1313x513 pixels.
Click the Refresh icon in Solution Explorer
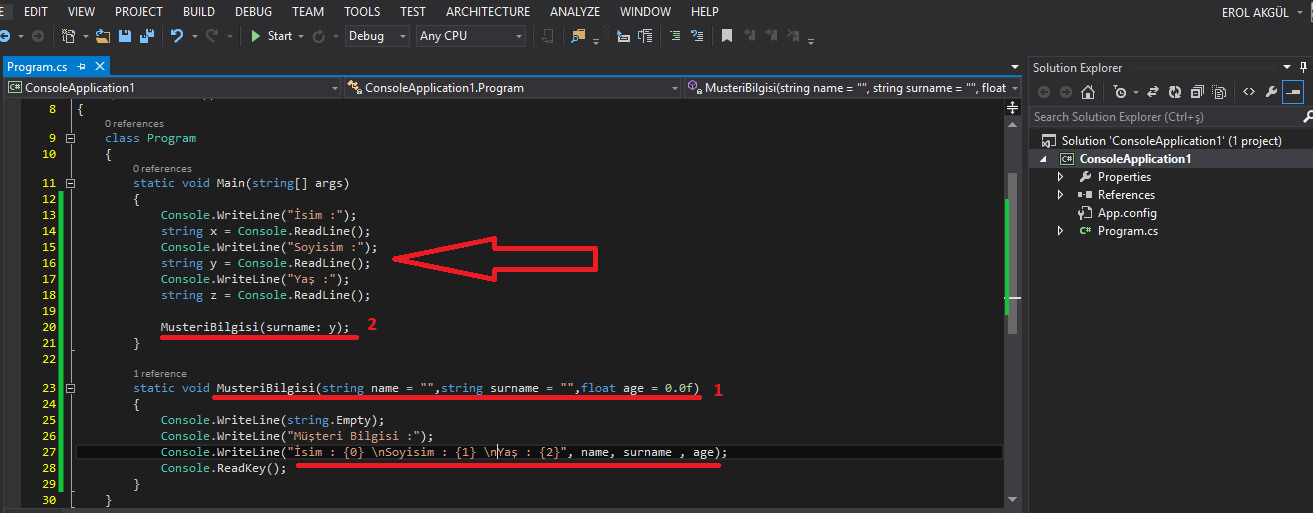pyautogui.click(x=1173, y=92)
